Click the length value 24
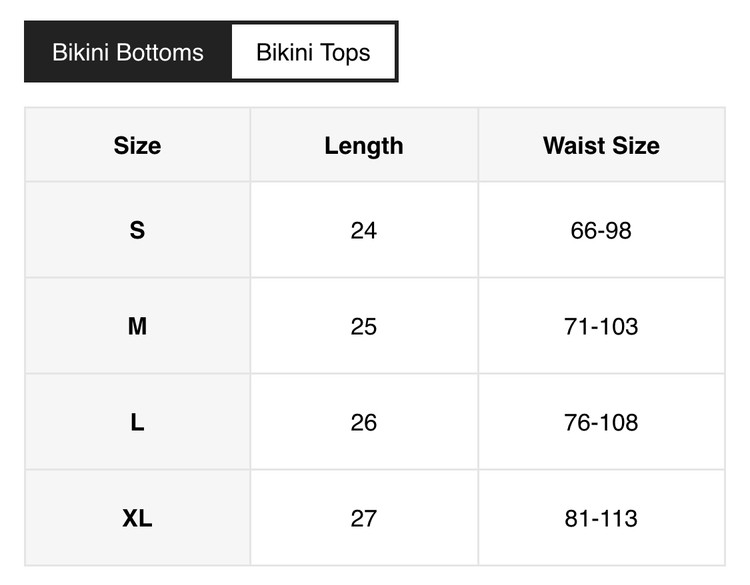Viewport: 750px width, 585px height. coord(364,231)
